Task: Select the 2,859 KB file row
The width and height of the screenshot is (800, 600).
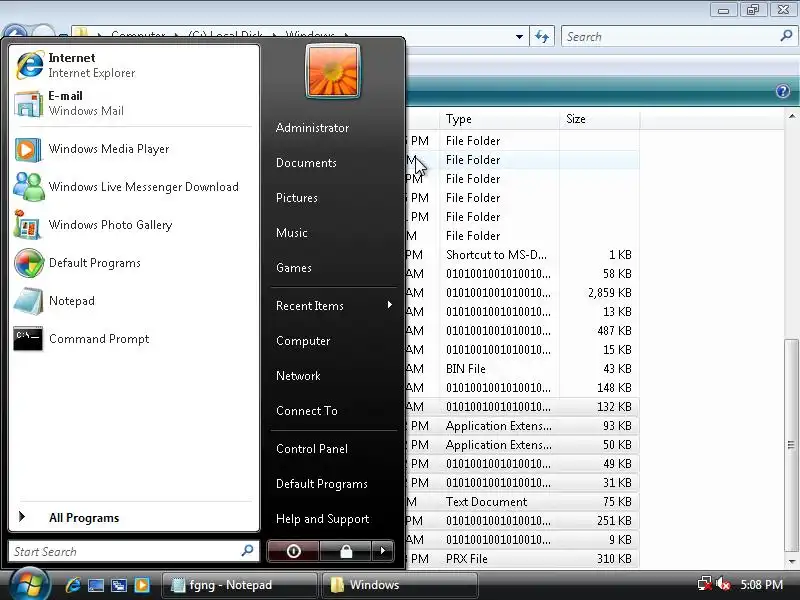Action: [x=522, y=293]
